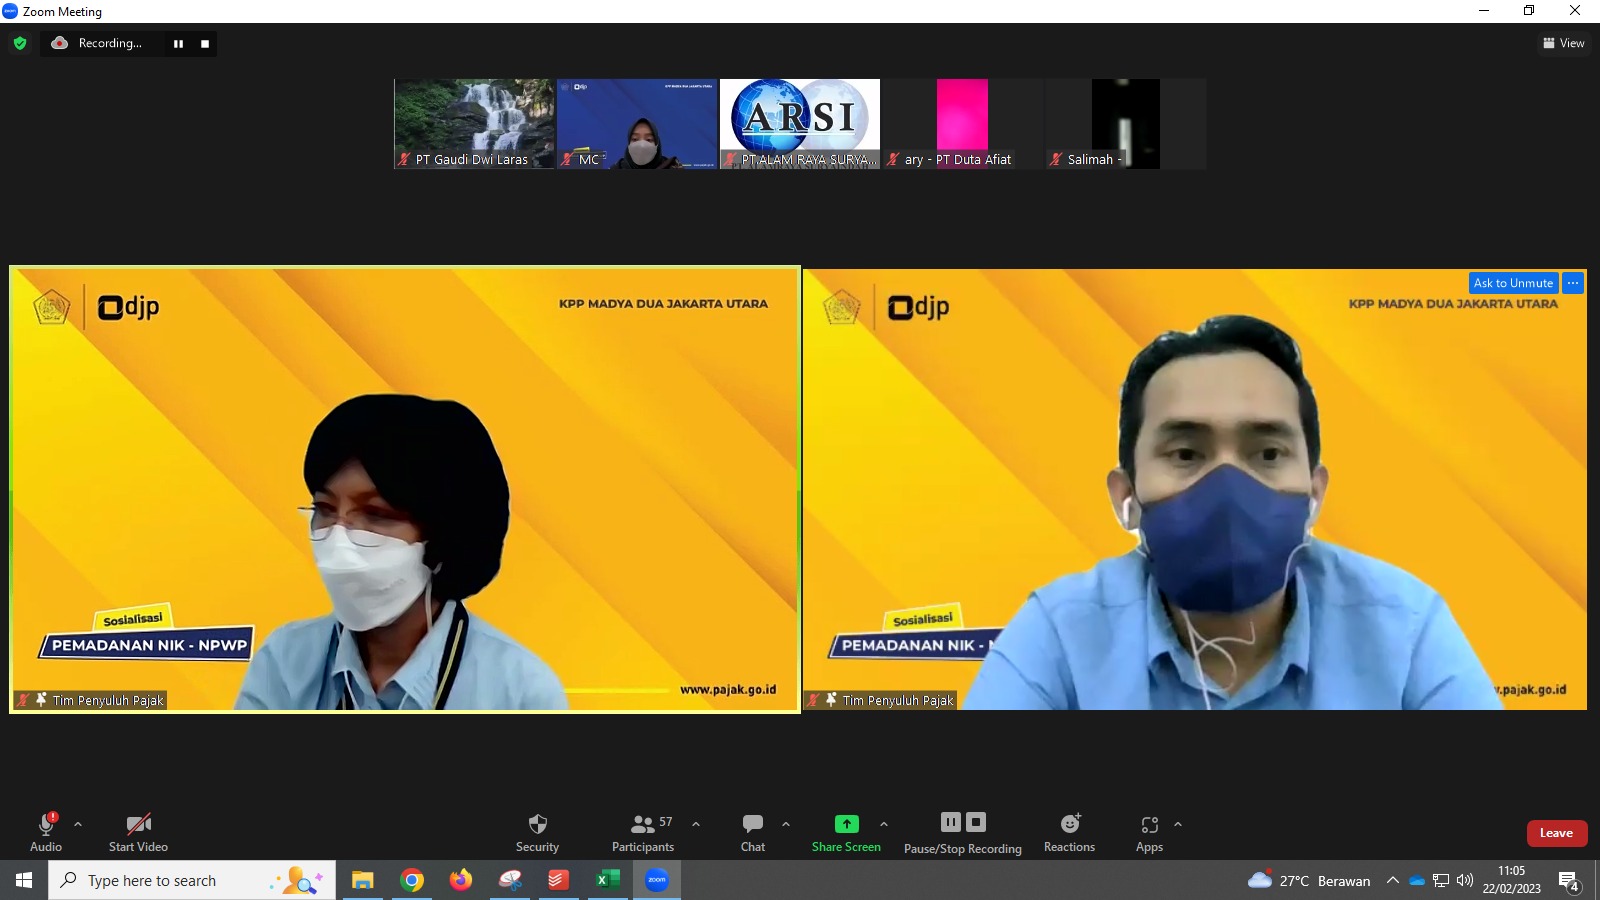Leave the meeting
1600x900 pixels.
(1556, 833)
